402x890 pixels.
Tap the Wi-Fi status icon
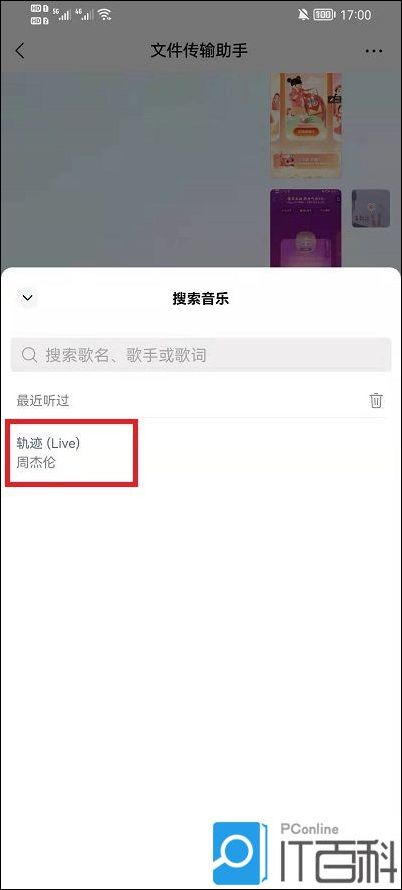coord(104,15)
